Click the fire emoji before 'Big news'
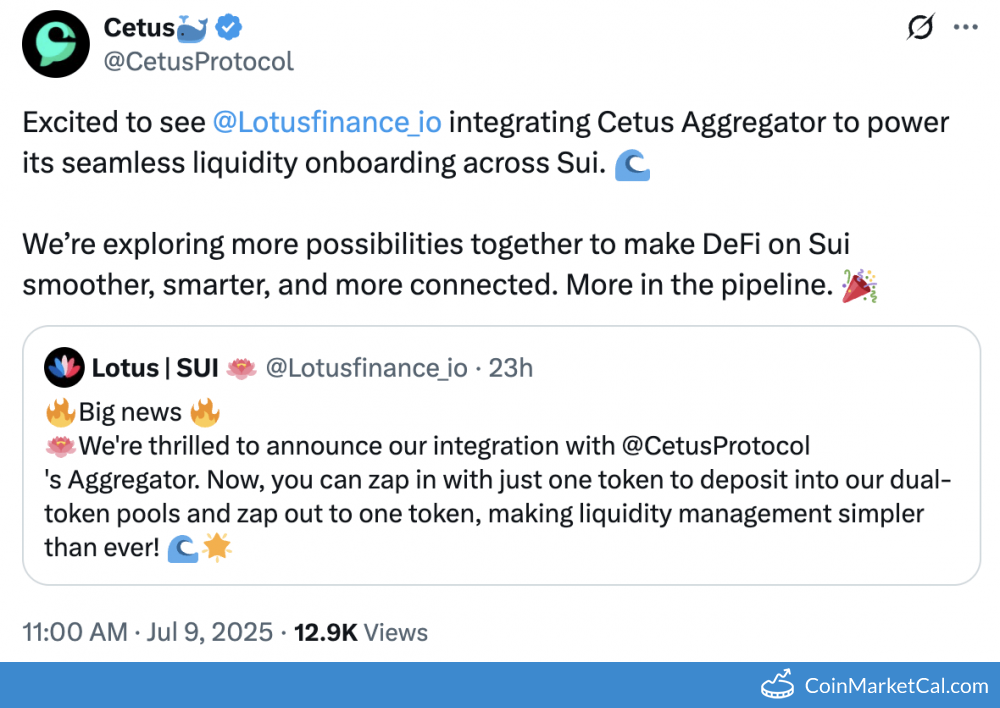 click(61, 413)
